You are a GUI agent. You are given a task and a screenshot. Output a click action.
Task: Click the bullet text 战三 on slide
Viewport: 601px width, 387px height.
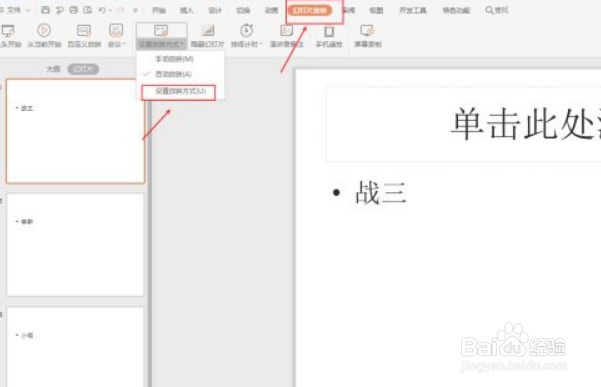pos(380,193)
